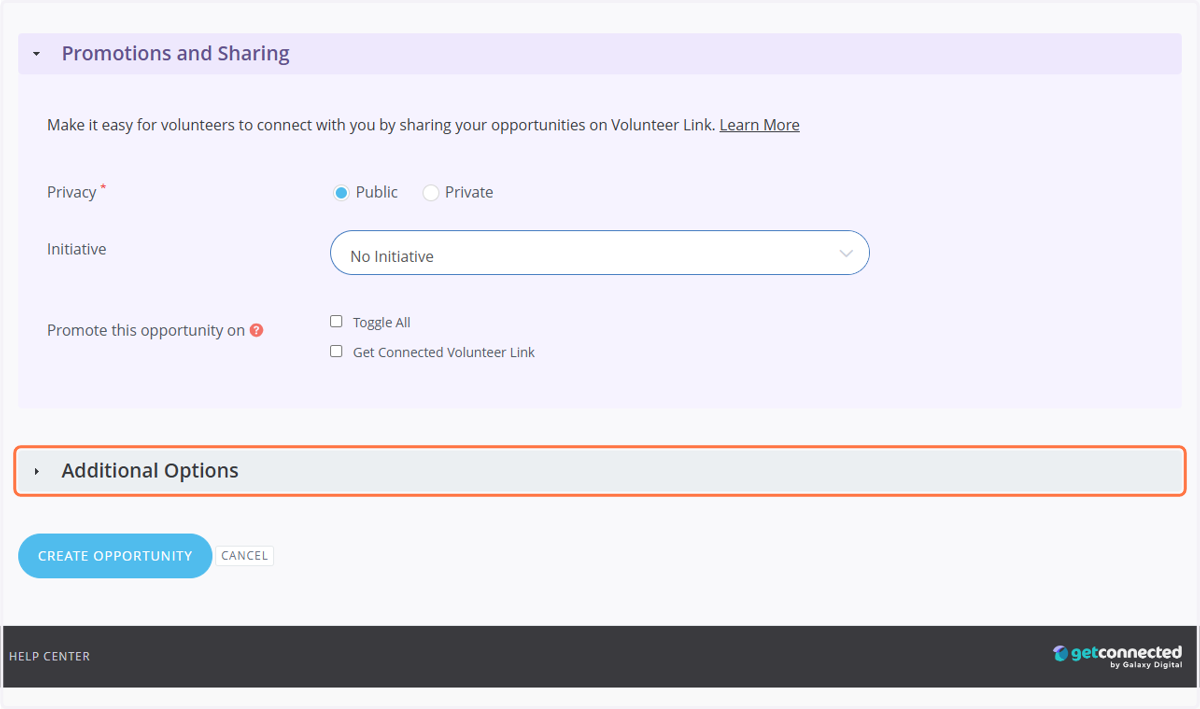Open the Help Center footer link

(49, 656)
